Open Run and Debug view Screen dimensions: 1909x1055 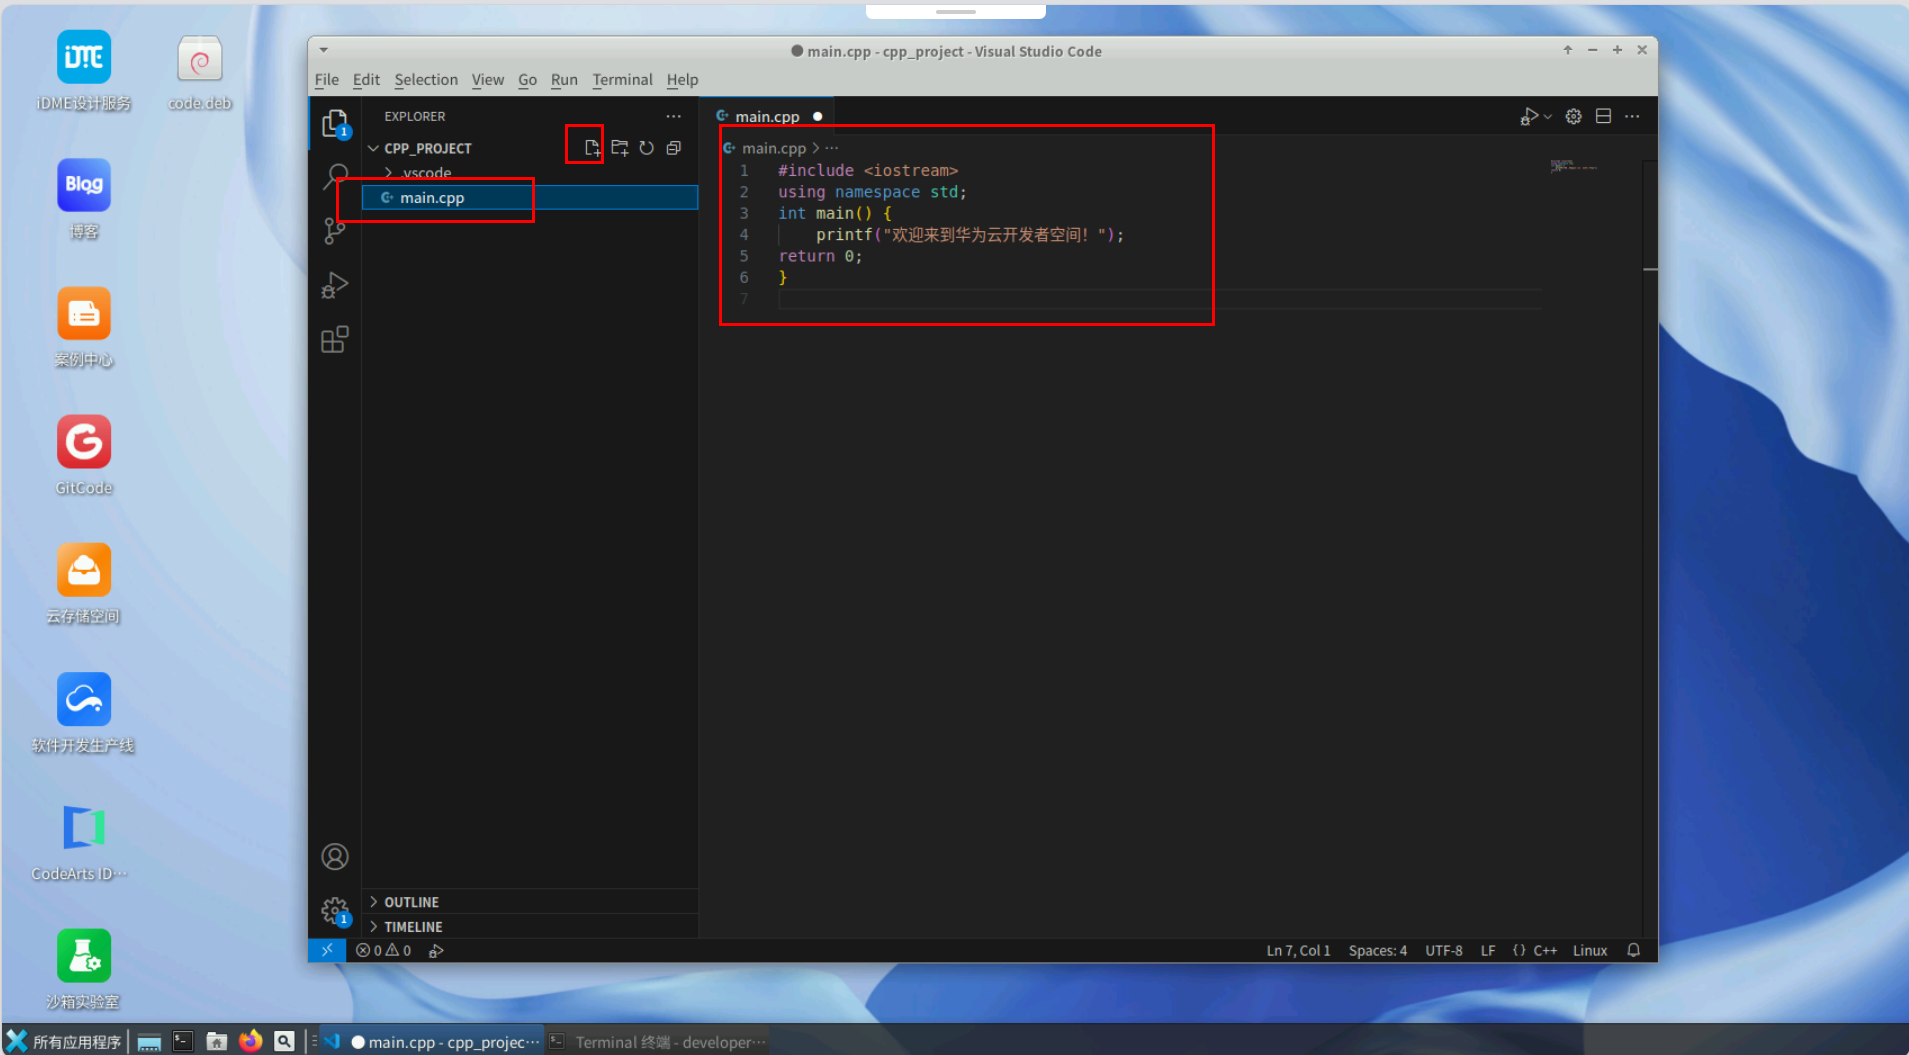(x=335, y=285)
